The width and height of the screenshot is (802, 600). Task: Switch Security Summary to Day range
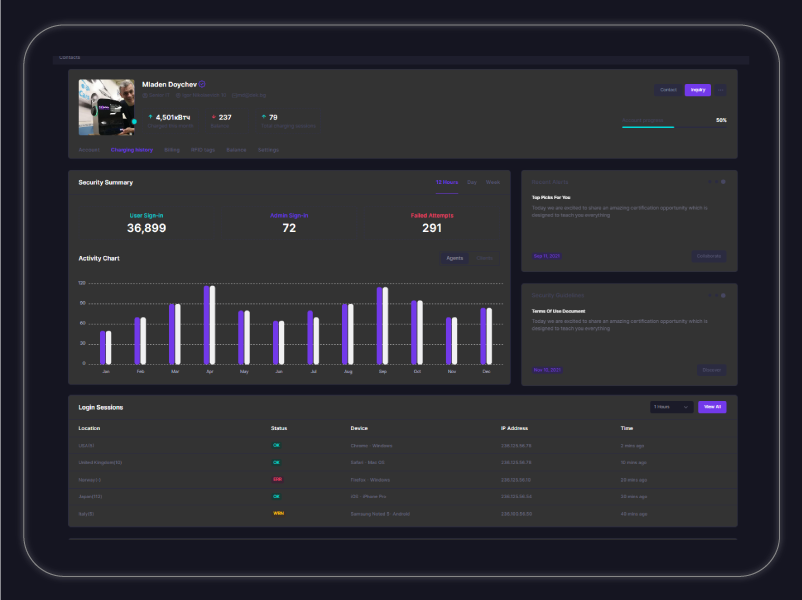coord(472,182)
